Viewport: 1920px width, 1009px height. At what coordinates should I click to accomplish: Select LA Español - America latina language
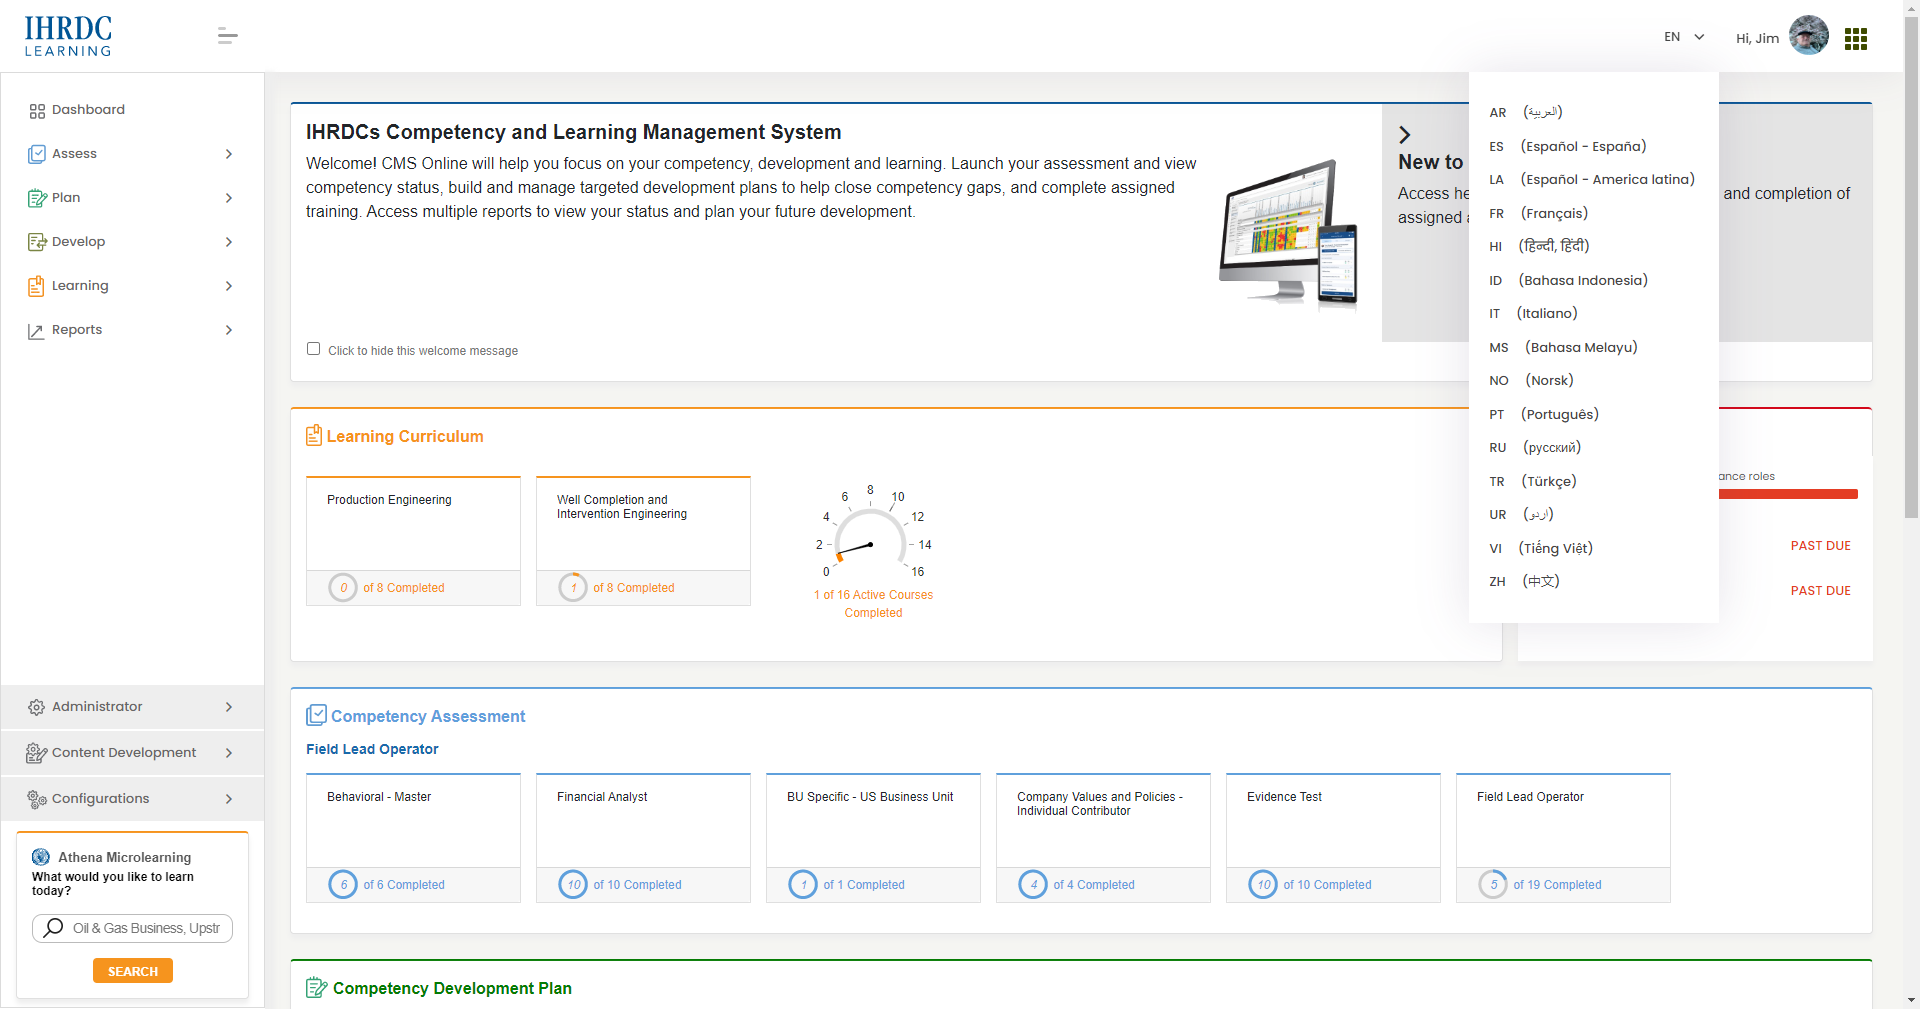pos(1593,179)
